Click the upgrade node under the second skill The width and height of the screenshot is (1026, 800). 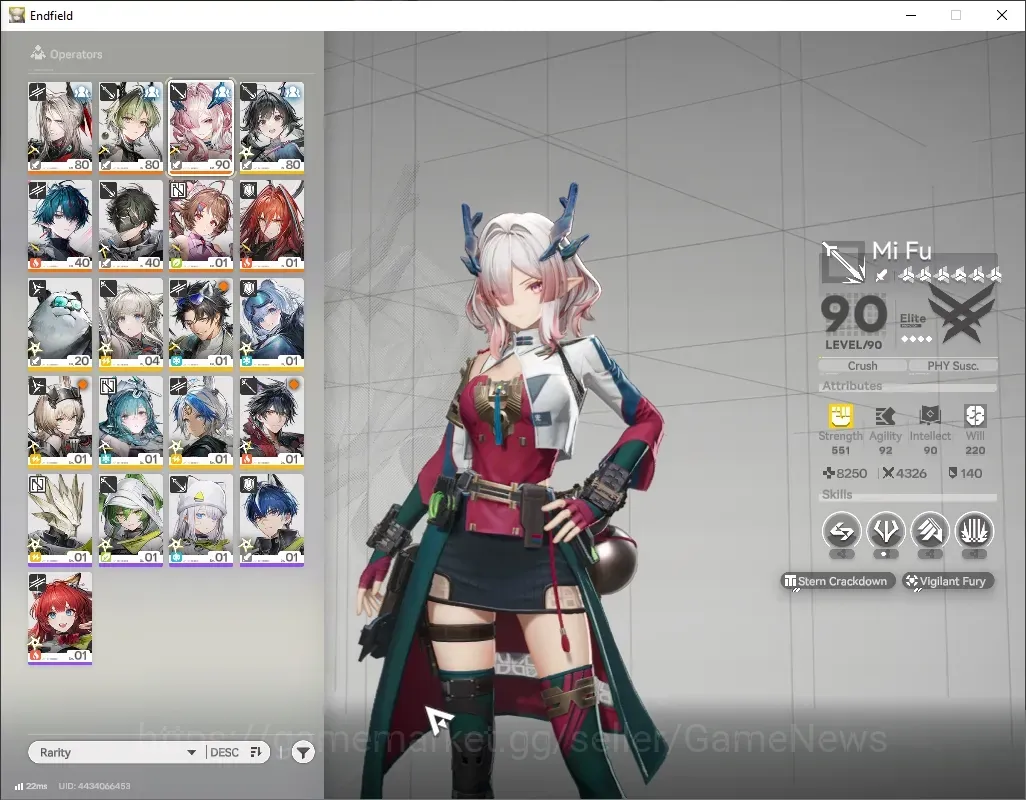point(885,555)
